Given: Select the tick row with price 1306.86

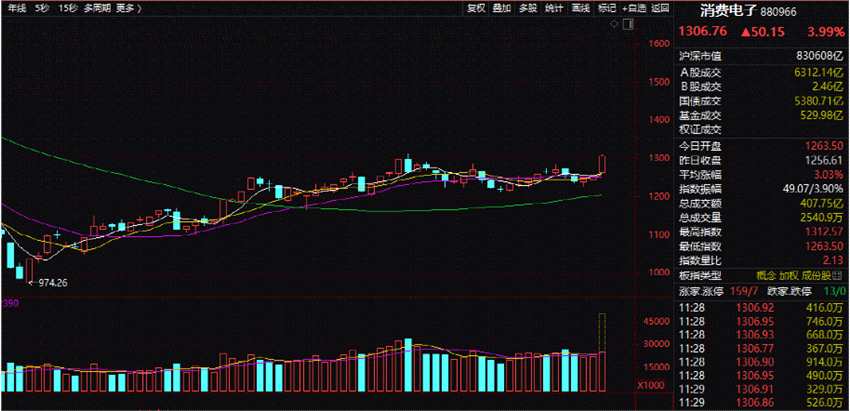Looking at the screenshot, I should coord(762,402).
